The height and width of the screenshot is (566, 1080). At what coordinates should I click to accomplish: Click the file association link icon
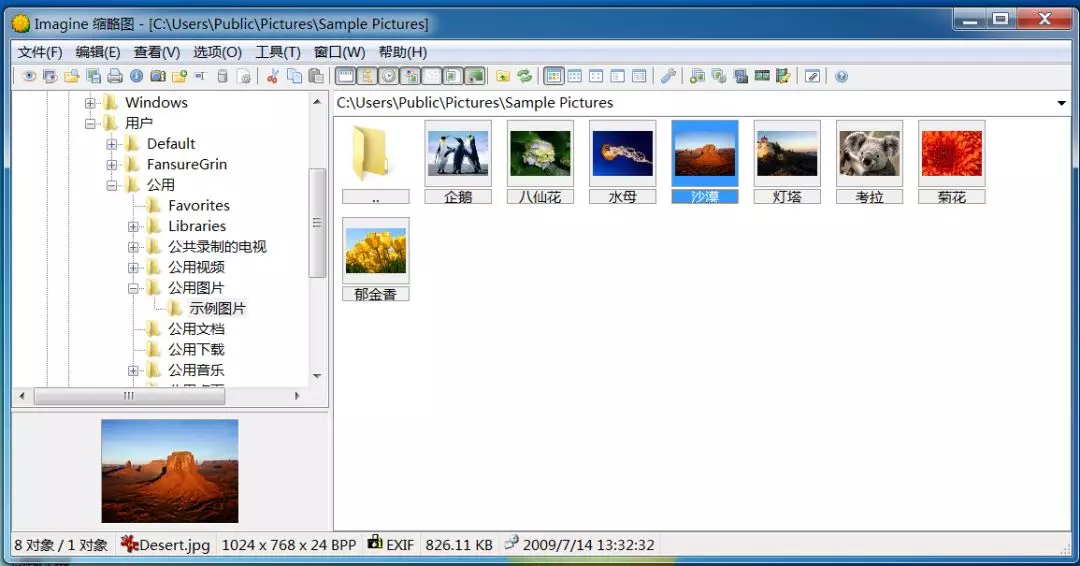813,76
